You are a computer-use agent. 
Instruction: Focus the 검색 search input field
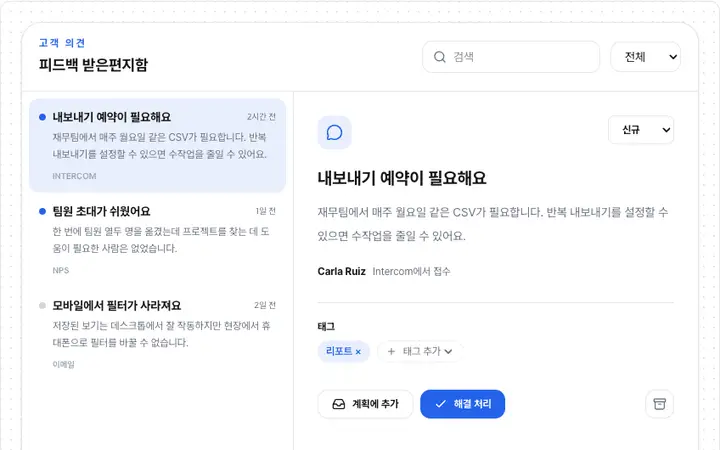coord(511,57)
